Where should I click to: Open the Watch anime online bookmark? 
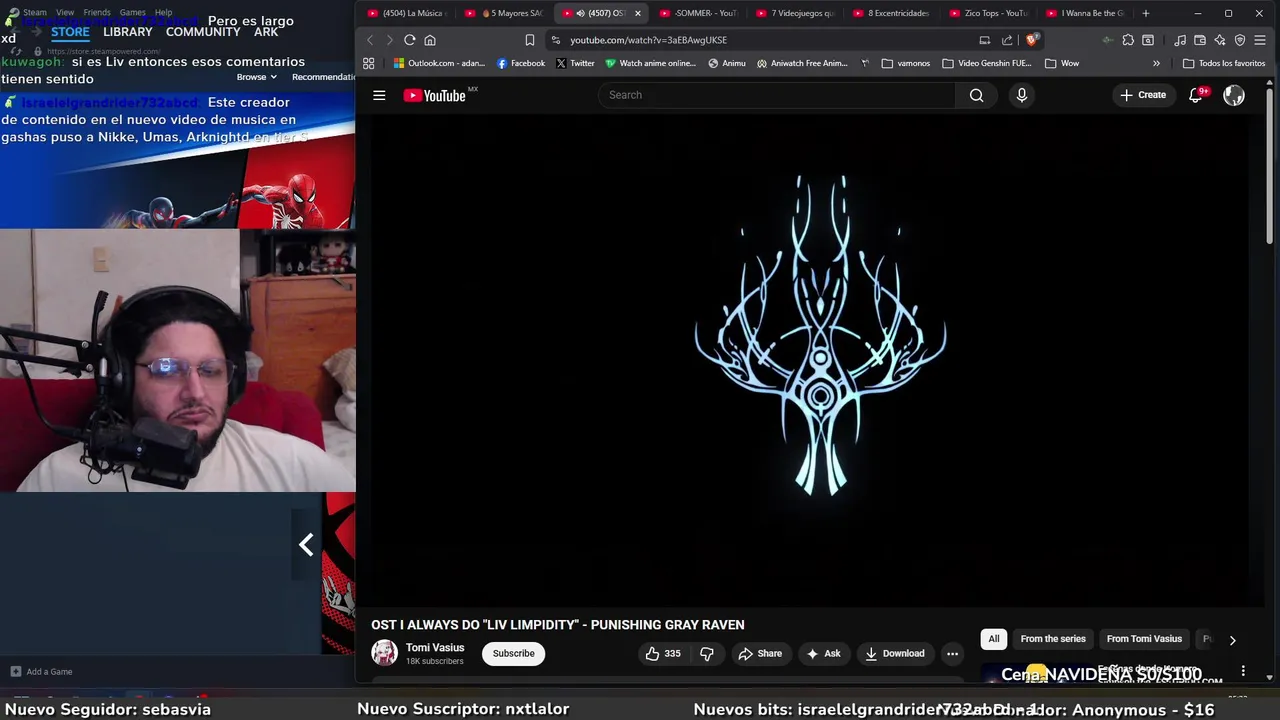(x=650, y=63)
